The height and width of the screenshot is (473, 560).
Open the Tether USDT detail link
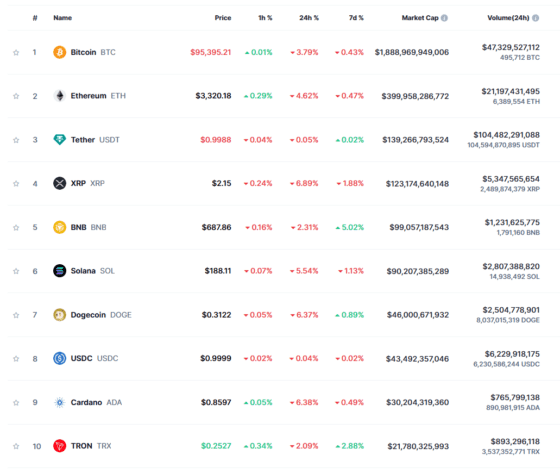95,140
